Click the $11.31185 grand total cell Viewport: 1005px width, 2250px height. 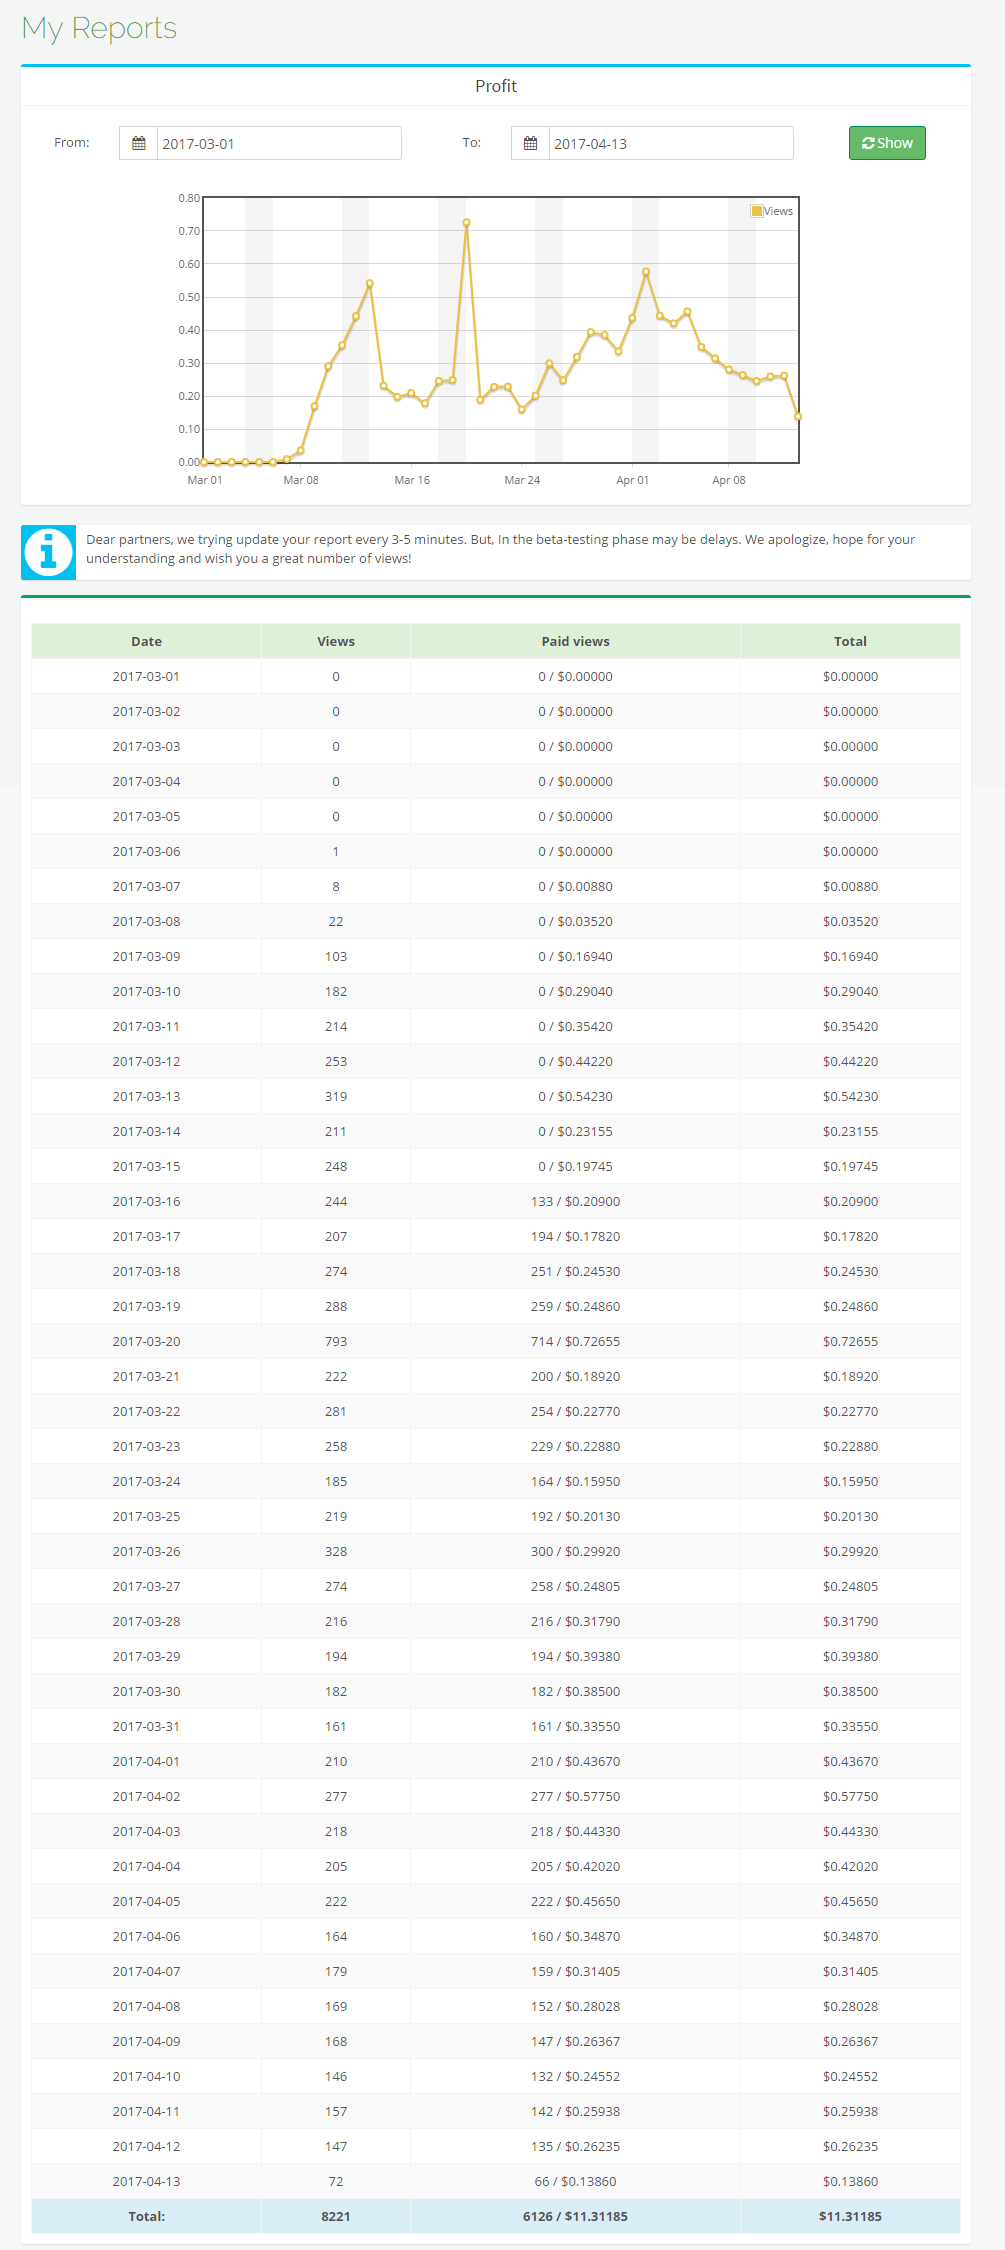point(850,2216)
